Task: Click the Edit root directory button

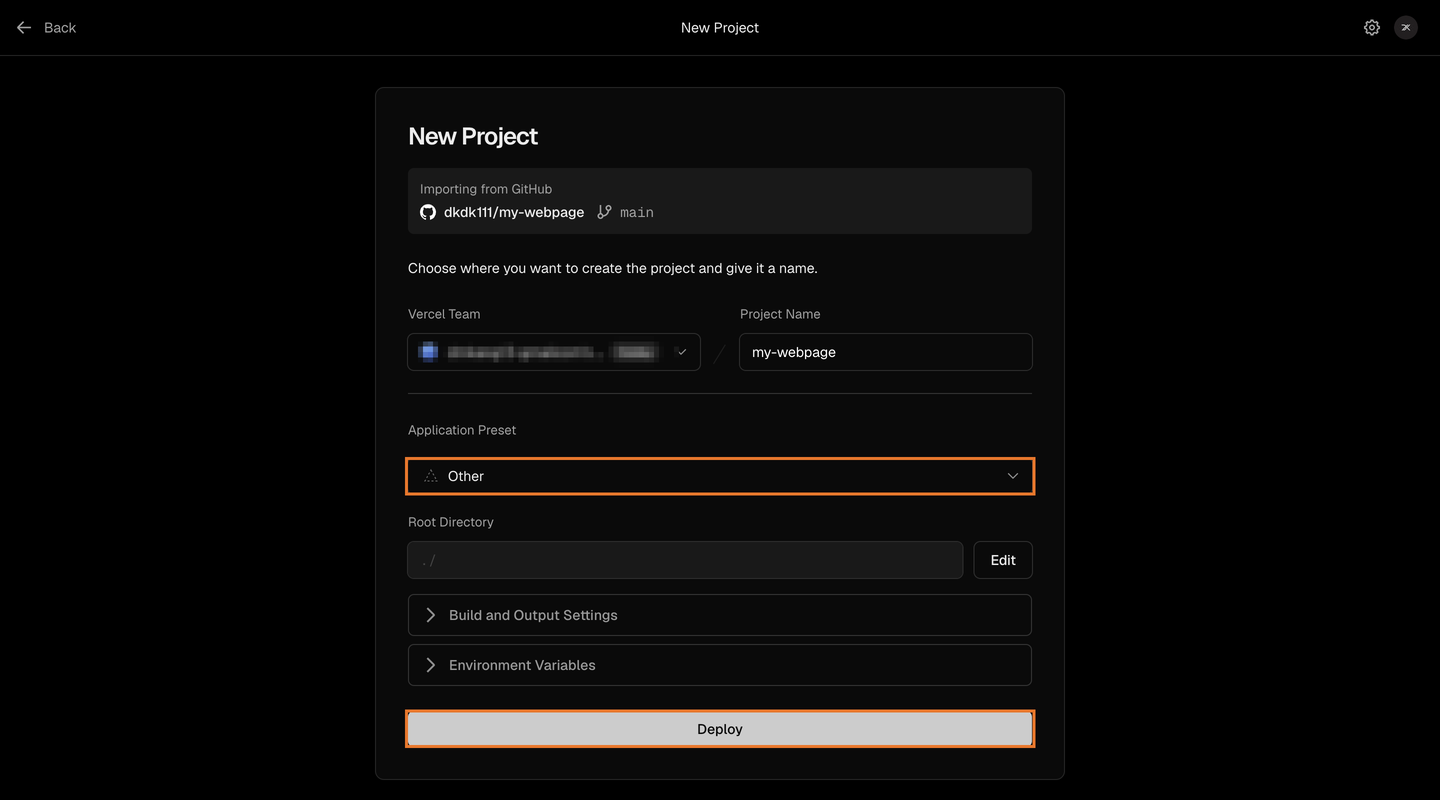Action: coord(1003,560)
